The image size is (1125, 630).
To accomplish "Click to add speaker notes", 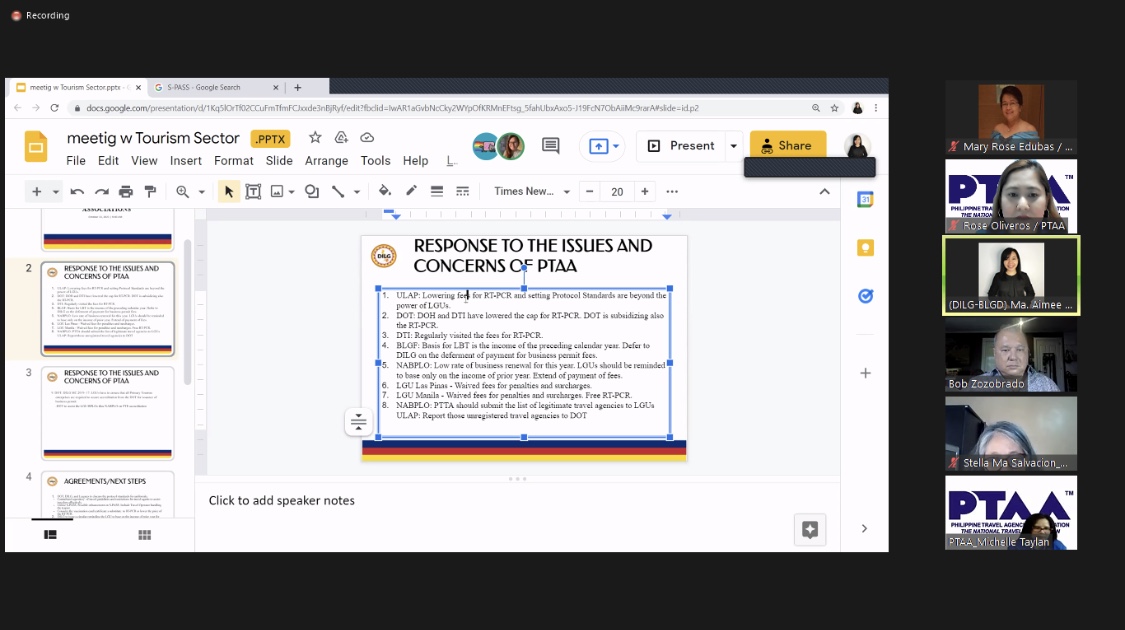I will [x=282, y=501].
